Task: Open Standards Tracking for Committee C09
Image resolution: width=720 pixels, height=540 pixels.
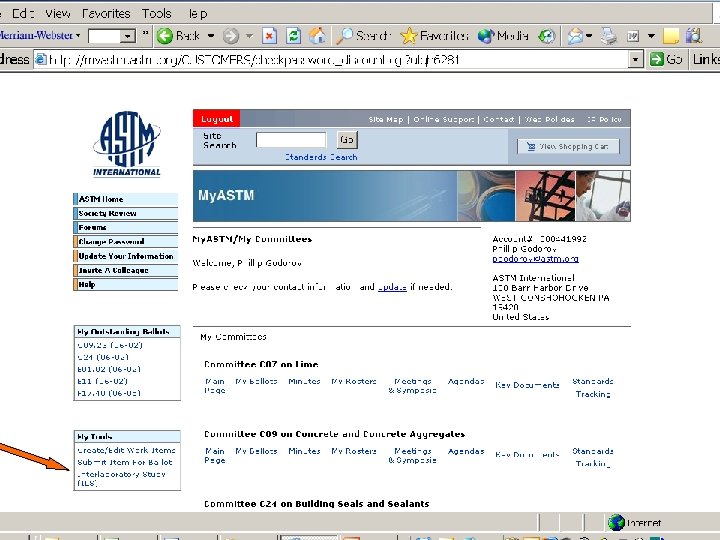Action: click(x=593, y=457)
